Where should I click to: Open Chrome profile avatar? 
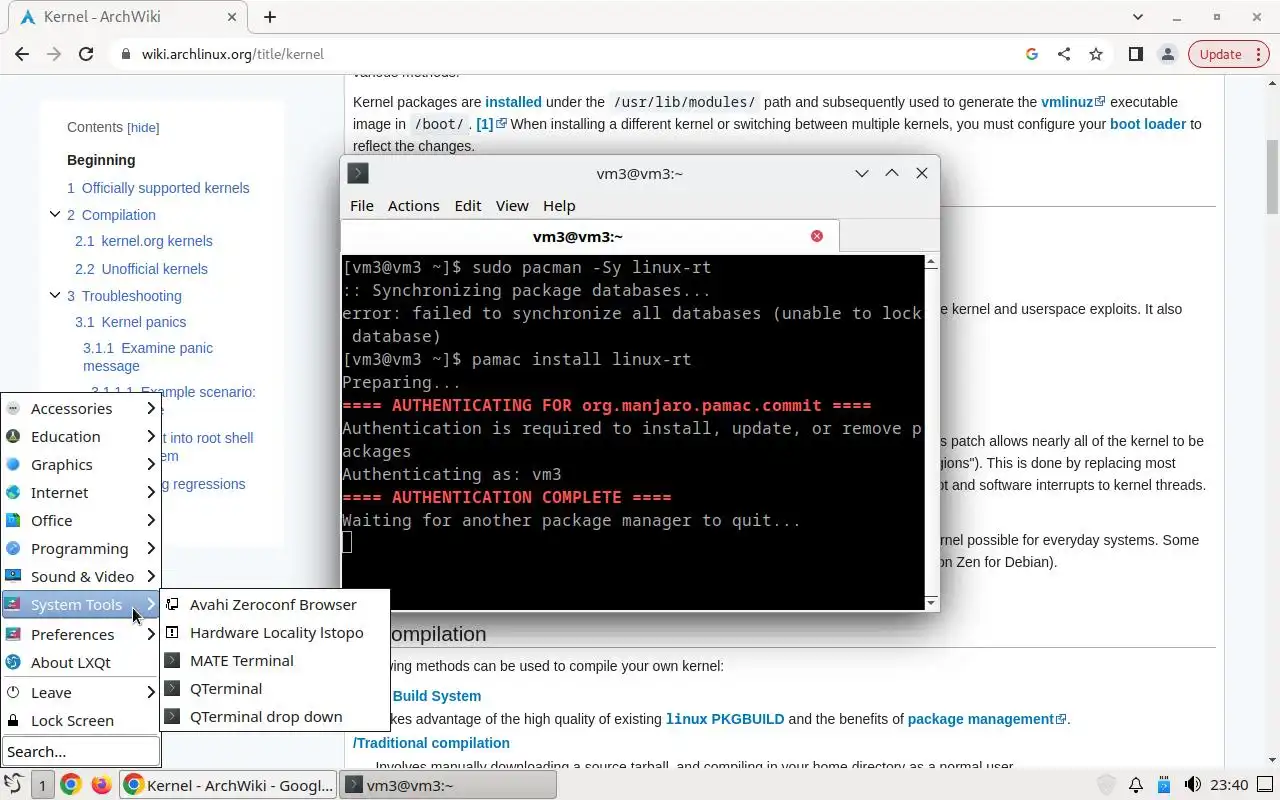1167,54
